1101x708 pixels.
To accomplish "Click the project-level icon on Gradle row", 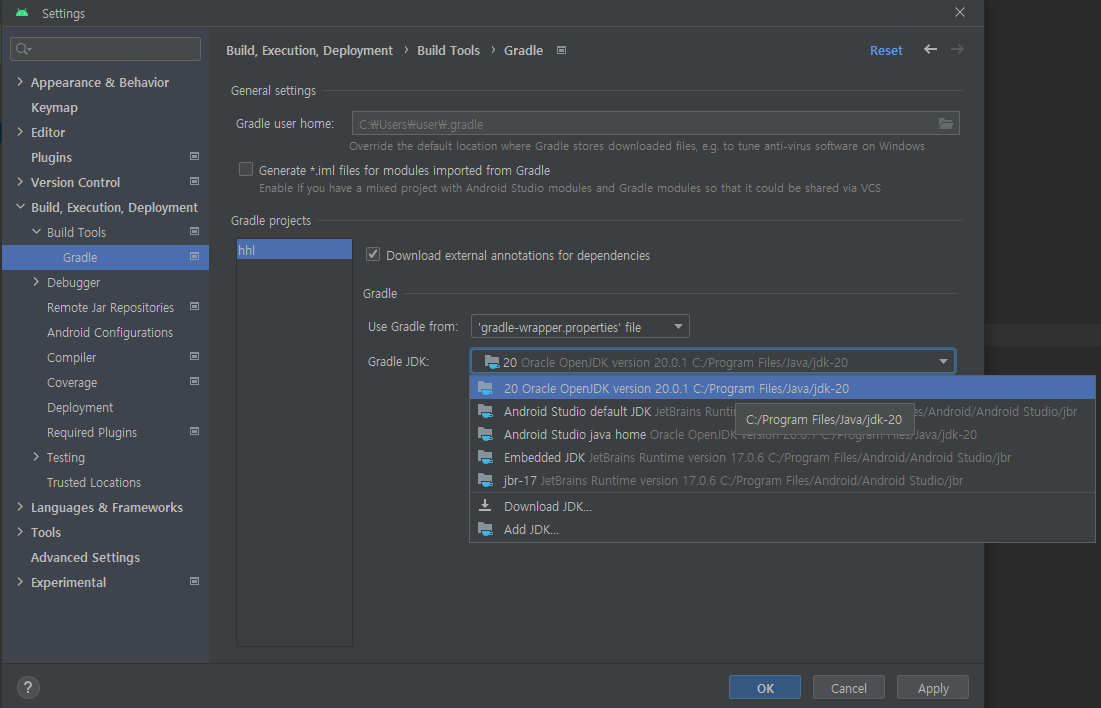I will pyautogui.click(x=195, y=256).
